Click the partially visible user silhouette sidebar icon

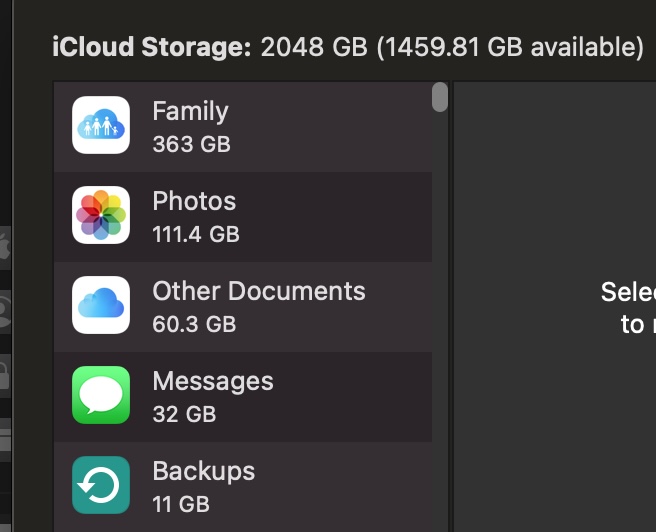coord(5,311)
